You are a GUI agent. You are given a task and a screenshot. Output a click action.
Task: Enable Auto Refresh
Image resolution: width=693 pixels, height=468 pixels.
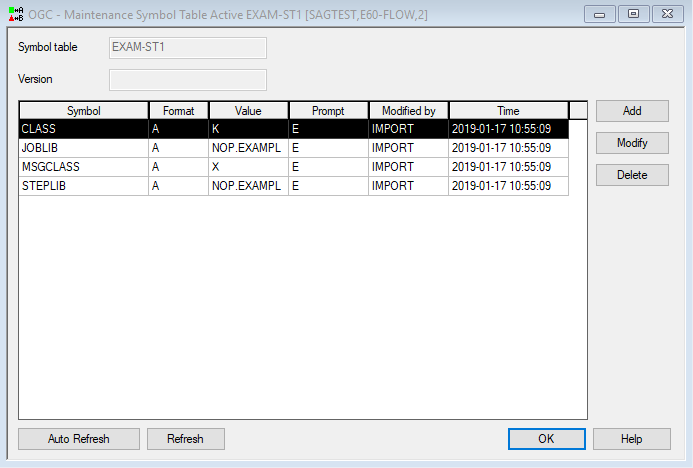coord(79,439)
